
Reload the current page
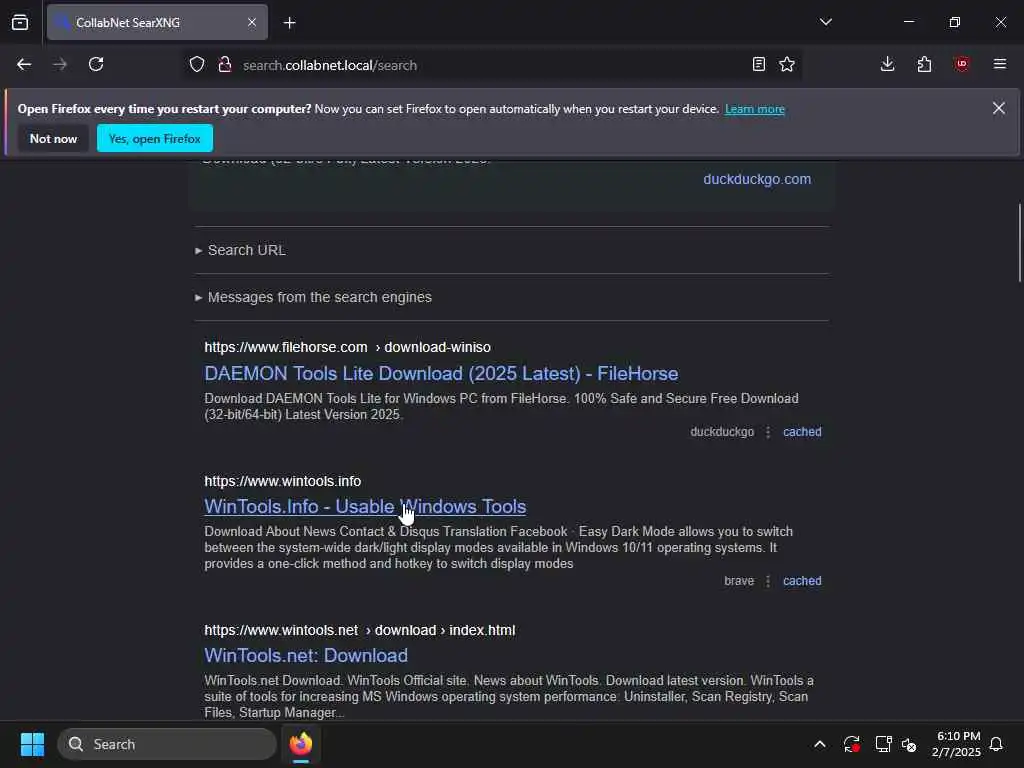coord(96,65)
